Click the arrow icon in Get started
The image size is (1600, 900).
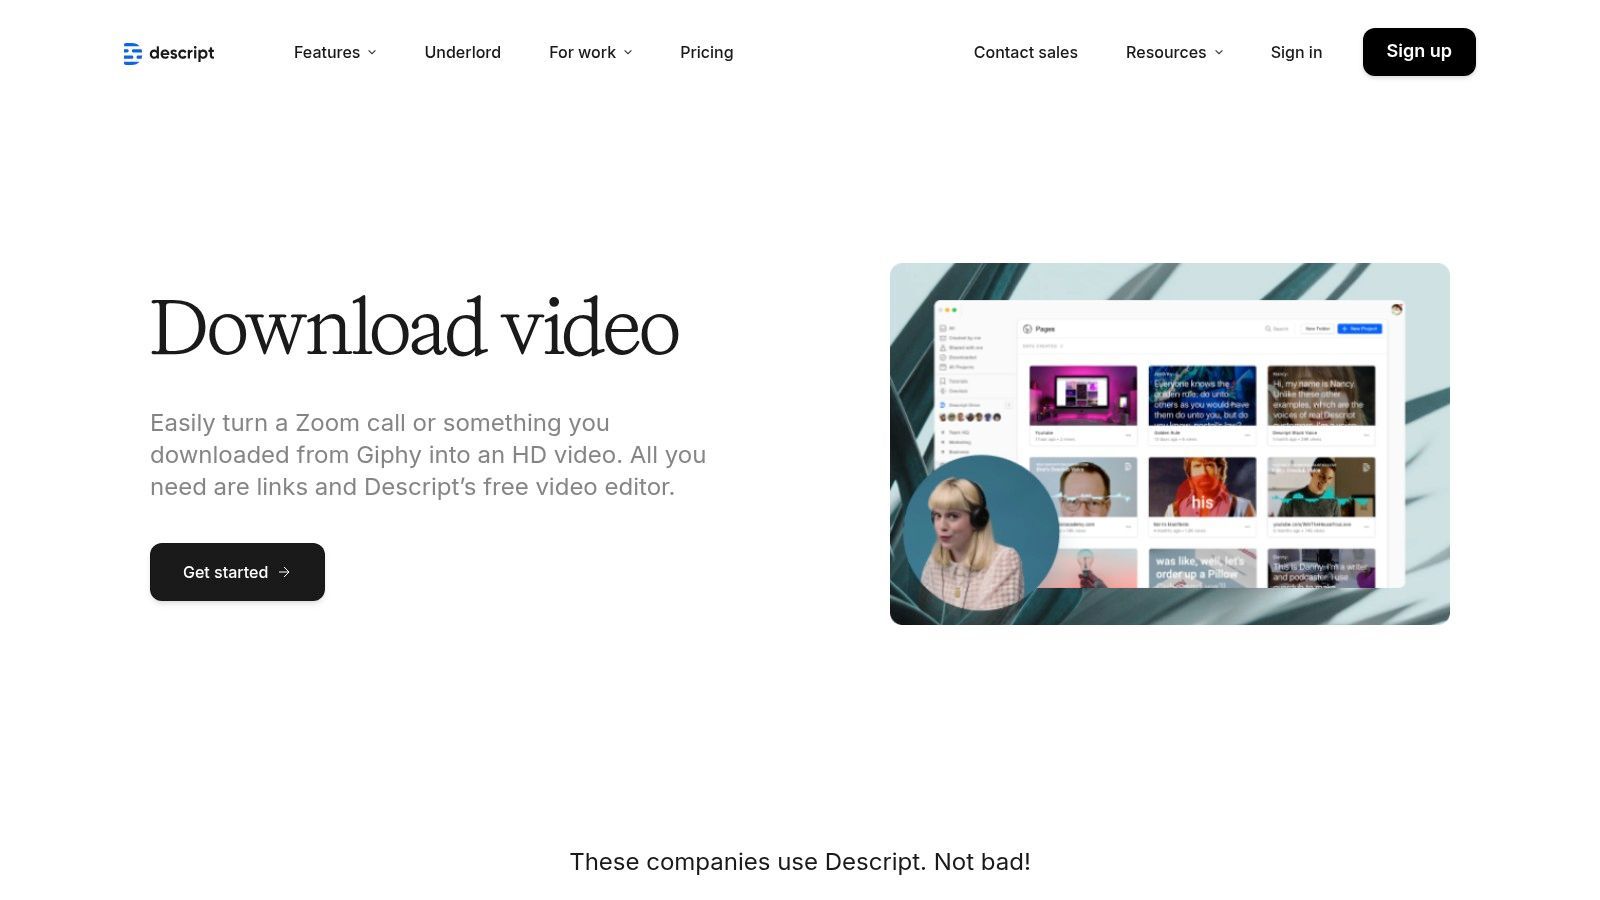click(285, 572)
